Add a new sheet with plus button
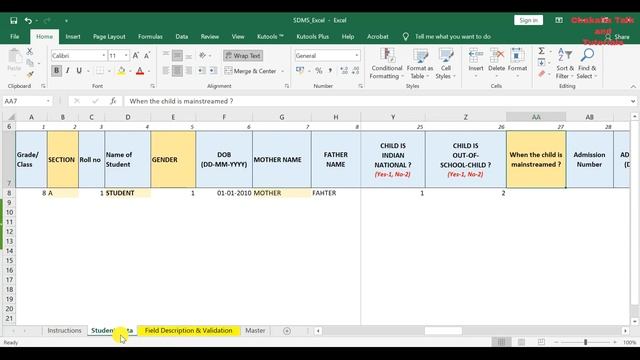Image resolution: width=640 pixels, height=360 pixels. pos(287,331)
